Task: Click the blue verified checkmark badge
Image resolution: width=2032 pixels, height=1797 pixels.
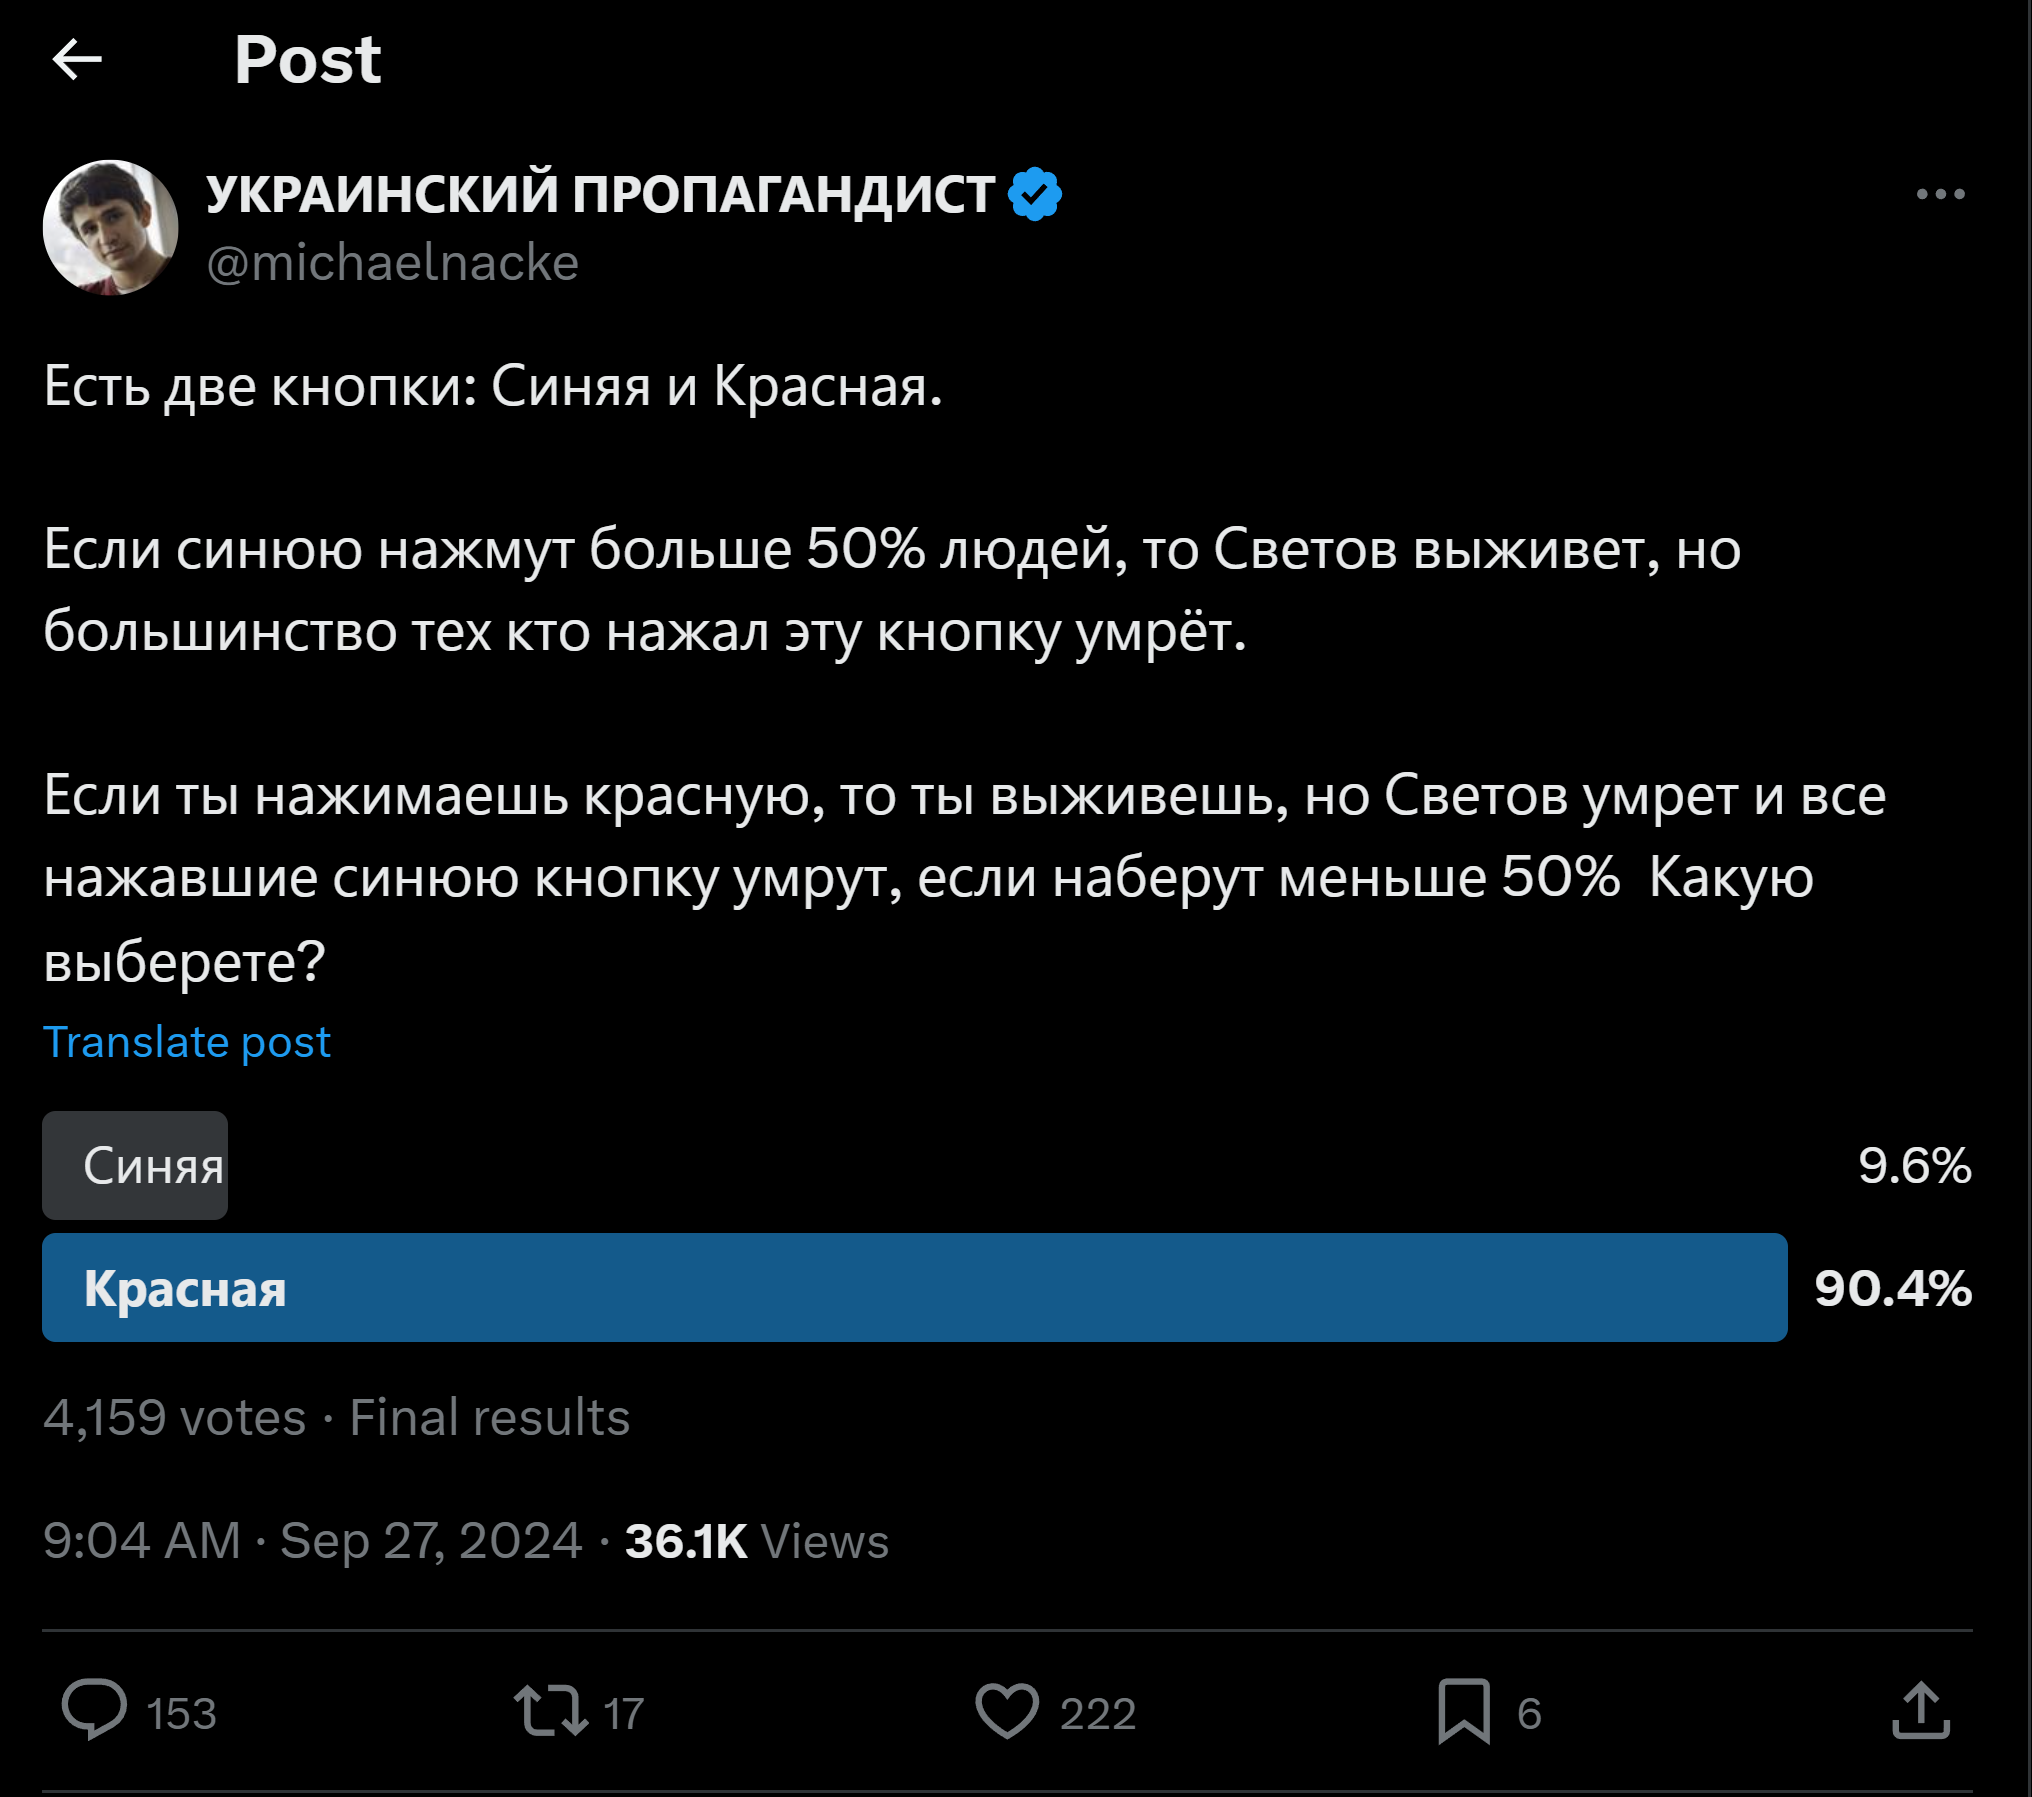Action: (1035, 194)
